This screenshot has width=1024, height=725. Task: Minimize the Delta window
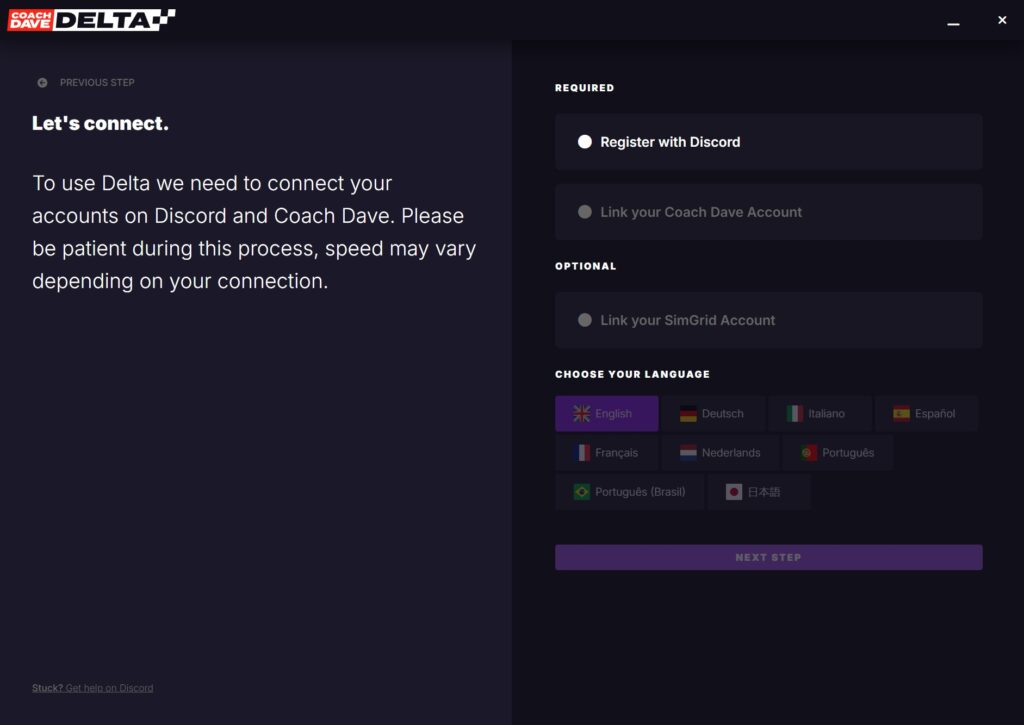[953, 21]
